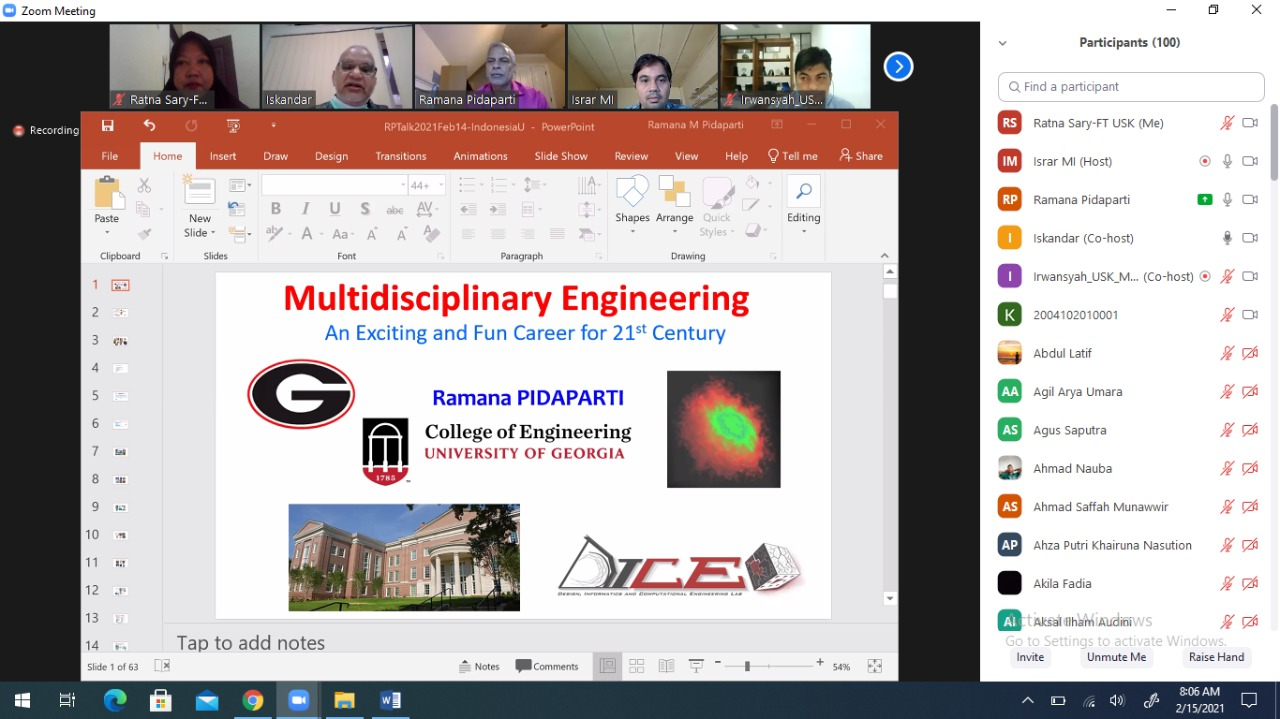Screen dimensions: 1280x719
Task: Collapse the Participants panel chevron
Action: point(1002,43)
